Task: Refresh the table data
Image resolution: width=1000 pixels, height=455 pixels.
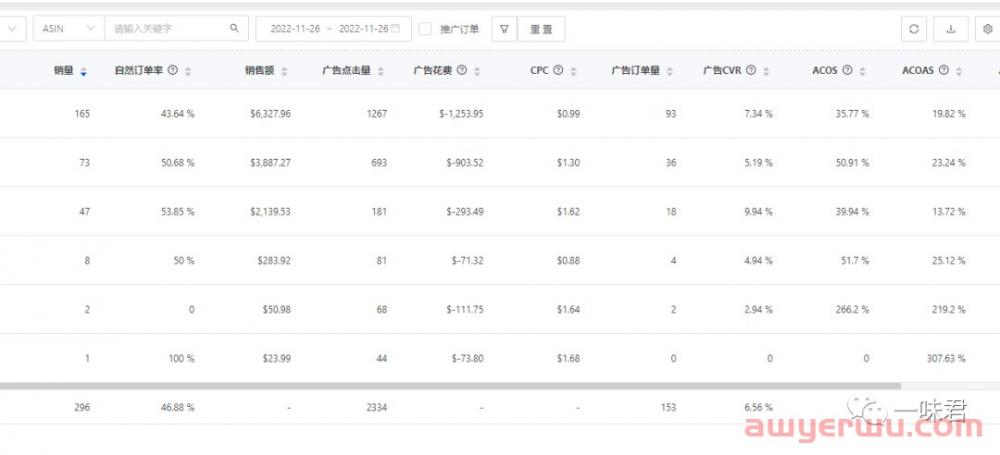Action: pos(913,29)
